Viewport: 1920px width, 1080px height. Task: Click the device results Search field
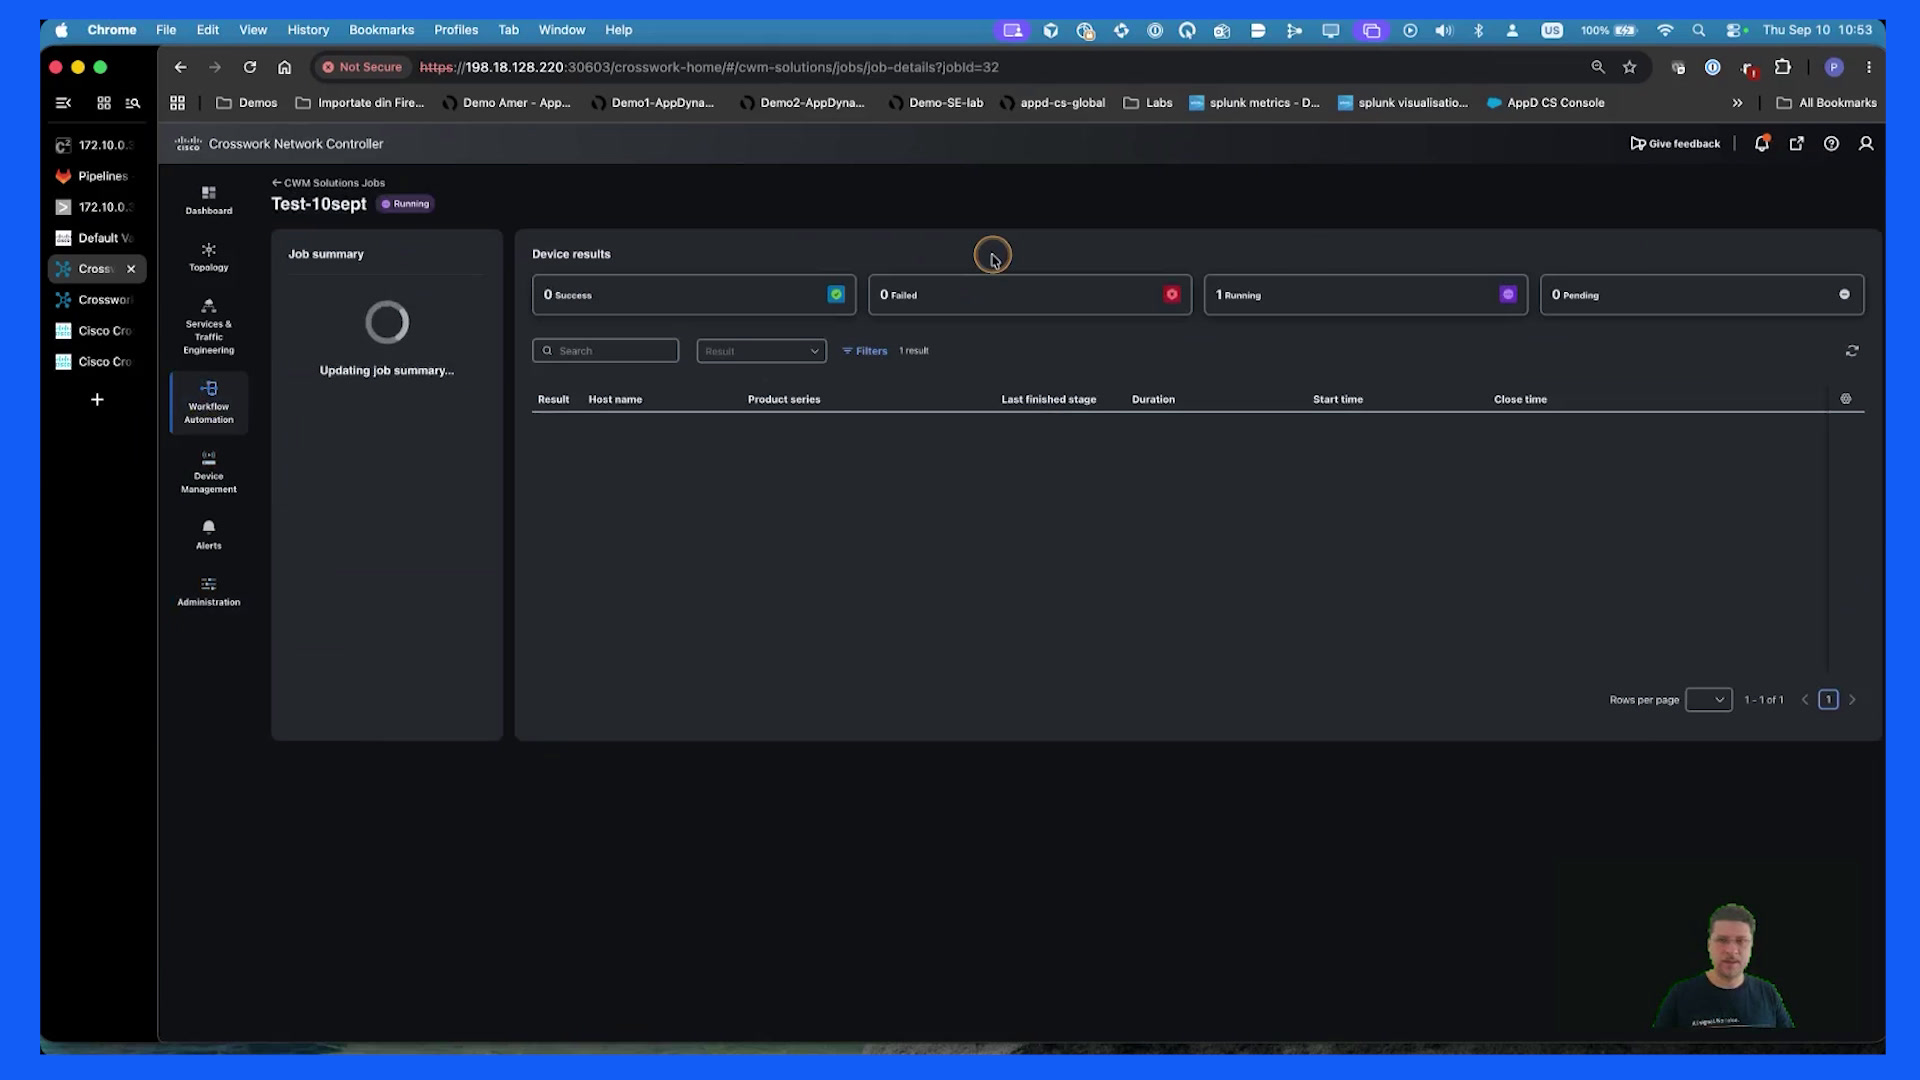click(606, 351)
